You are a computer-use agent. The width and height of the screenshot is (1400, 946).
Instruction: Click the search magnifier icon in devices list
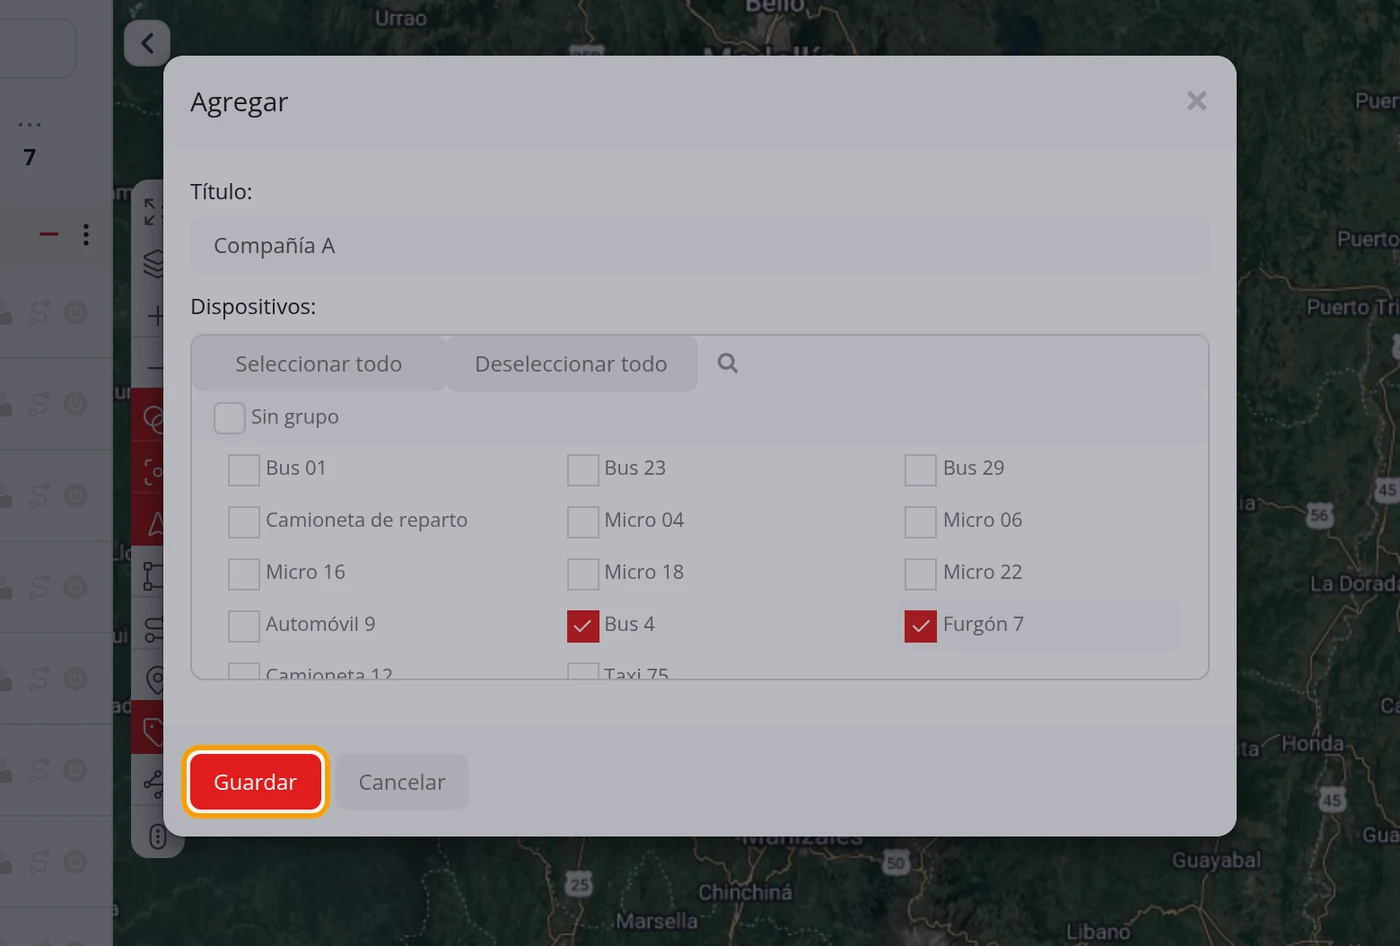pos(727,363)
